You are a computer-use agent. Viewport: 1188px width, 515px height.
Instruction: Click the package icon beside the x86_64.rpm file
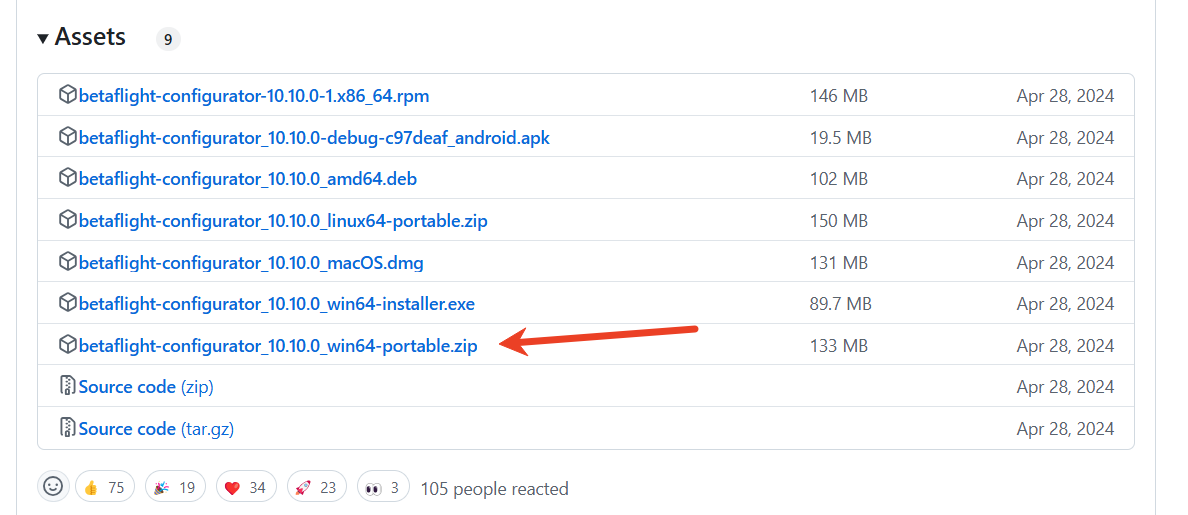coord(67,96)
